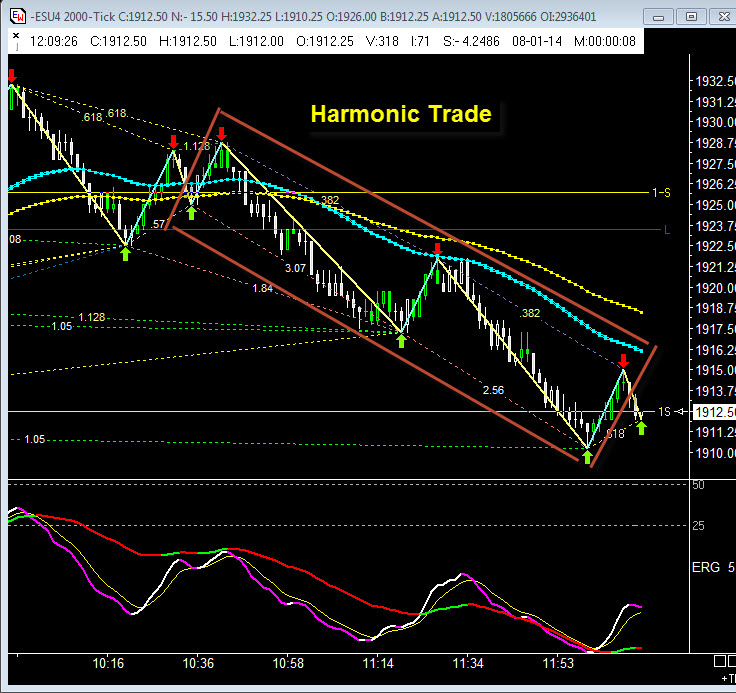Click the green arrow at the 1910 low
736x693 pixels.
click(587, 457)
